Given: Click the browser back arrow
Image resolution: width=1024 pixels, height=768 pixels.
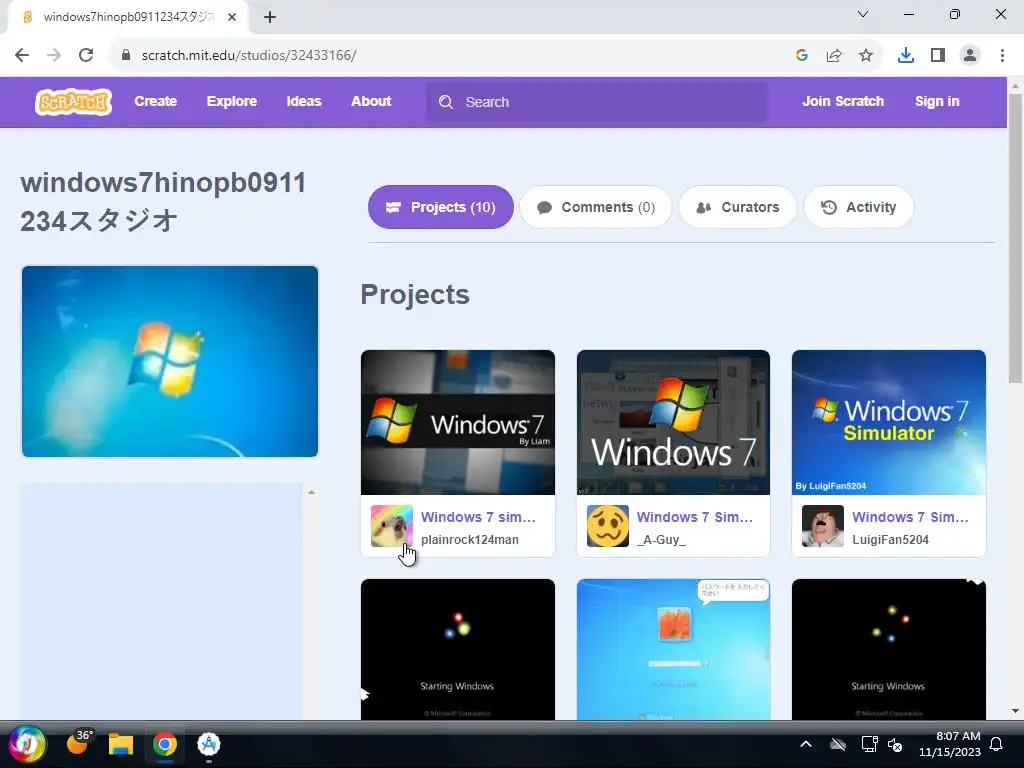Looking at the screenshot, I should [x=22, y=55].
